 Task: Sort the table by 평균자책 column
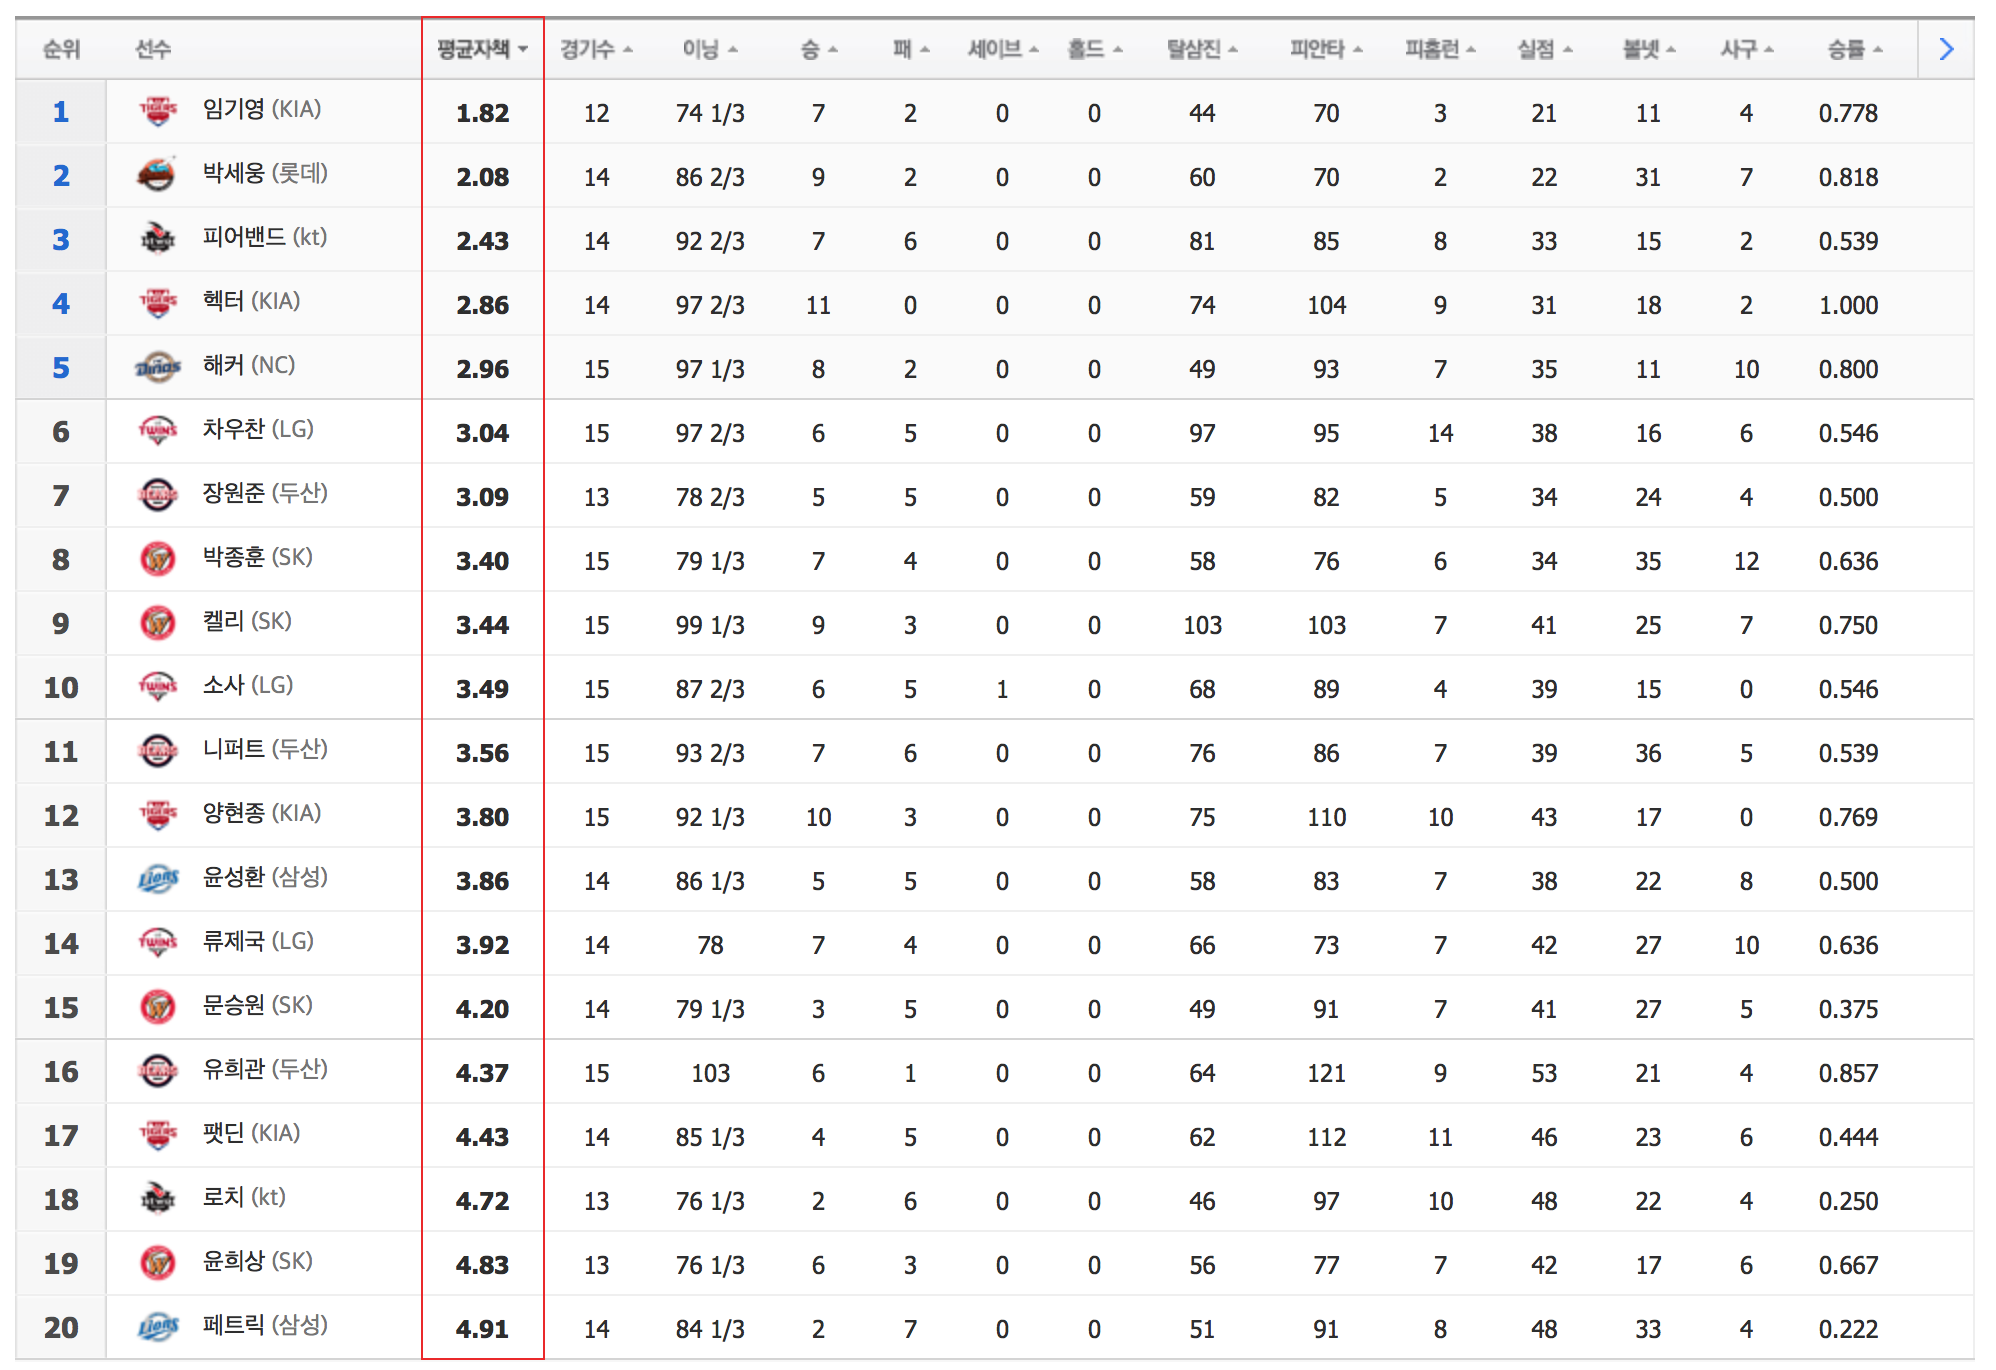[x=482, y=49]
